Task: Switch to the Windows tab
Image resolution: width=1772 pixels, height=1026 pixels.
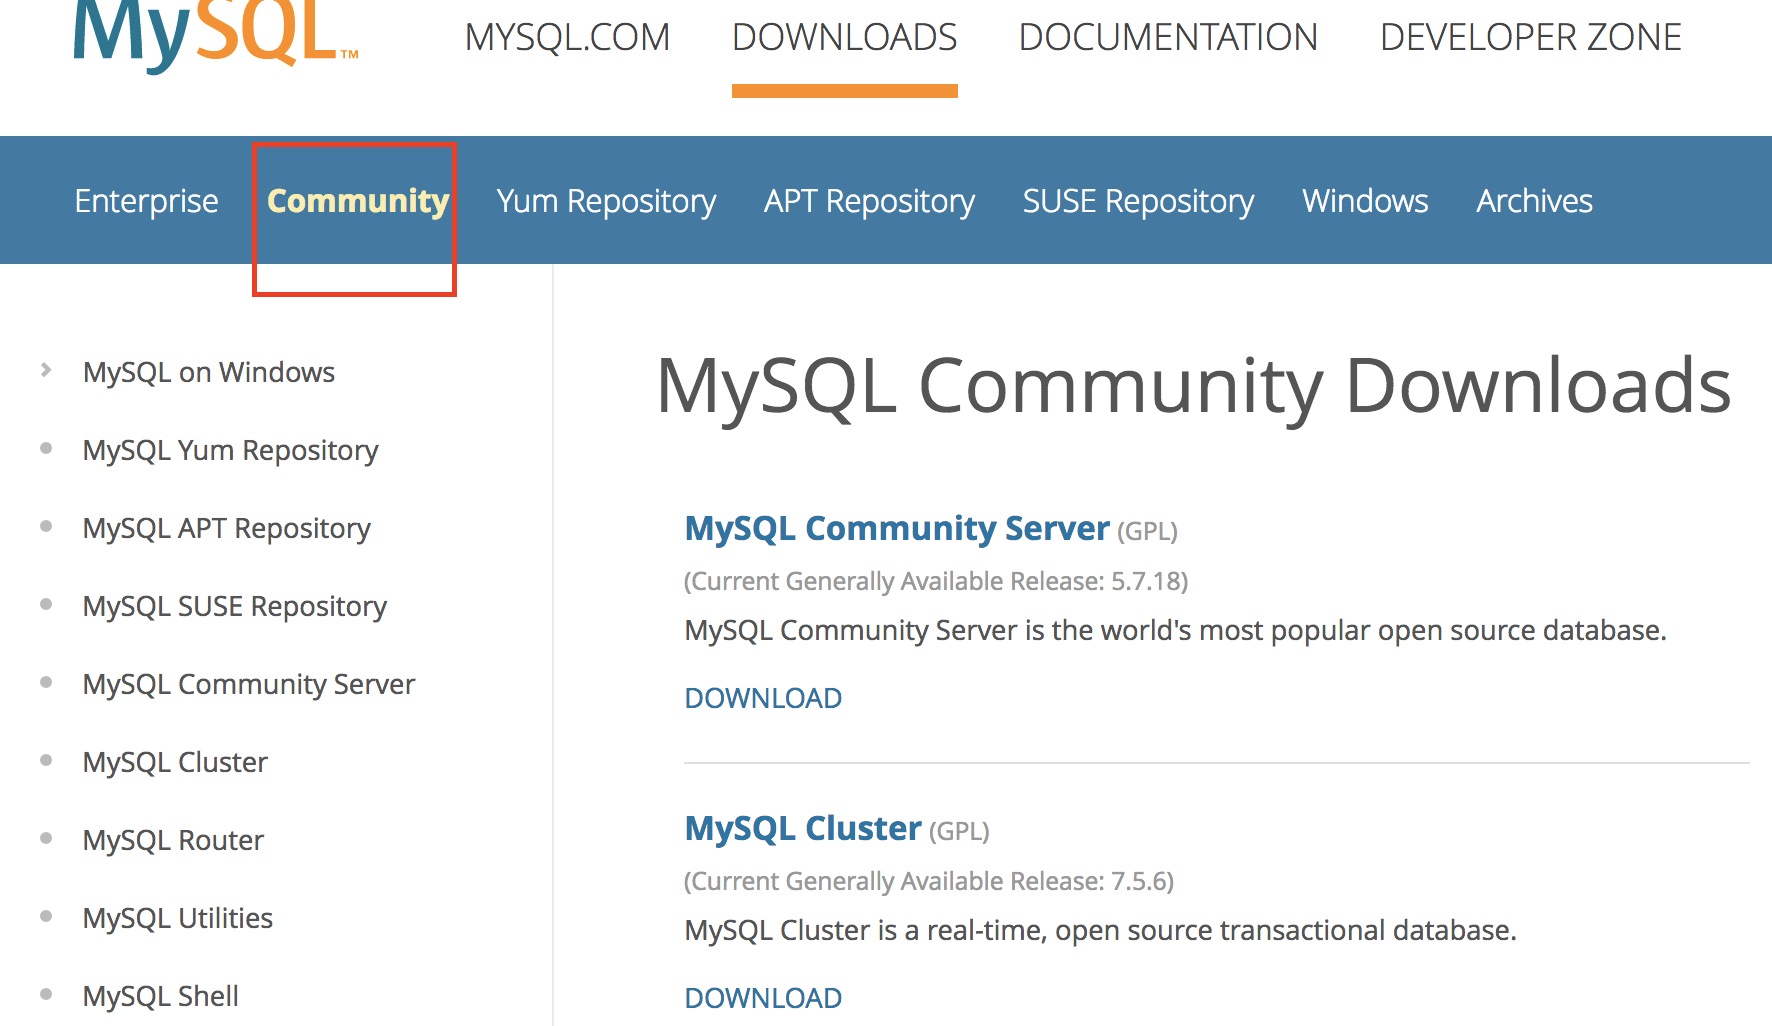Action: (x=1365, y=201)
